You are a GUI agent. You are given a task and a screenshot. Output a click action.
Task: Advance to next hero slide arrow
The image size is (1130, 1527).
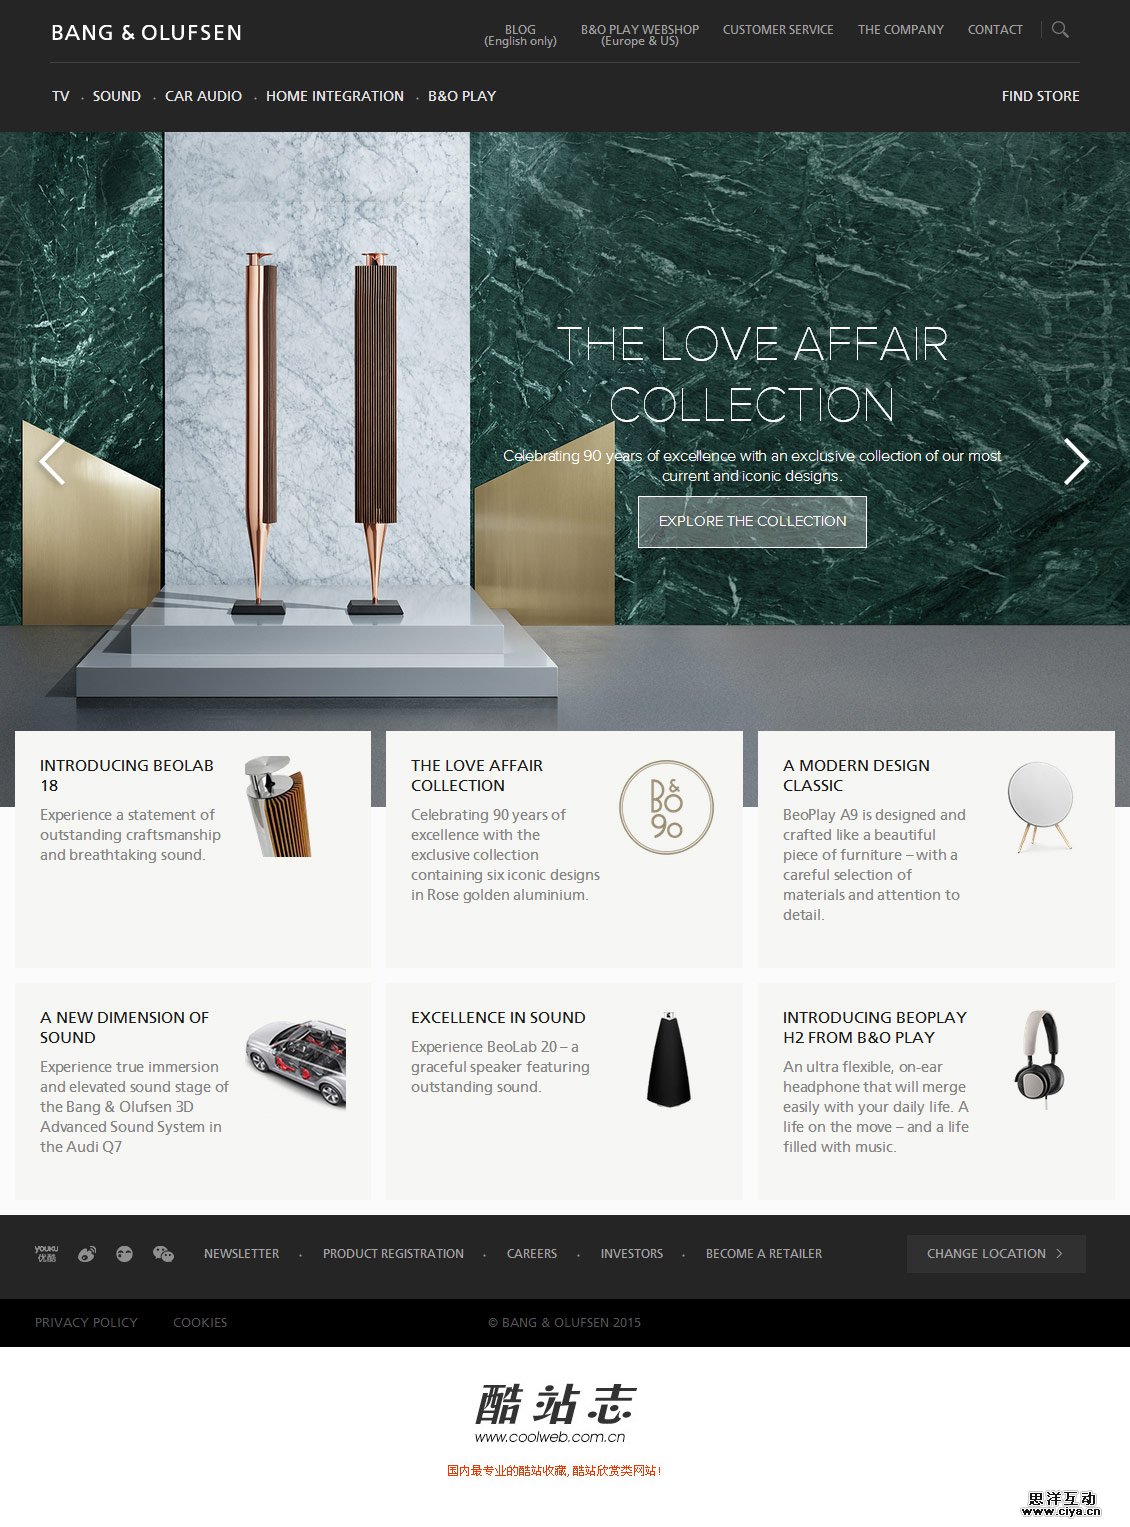pyautogui.click(x=1076, y=461)
